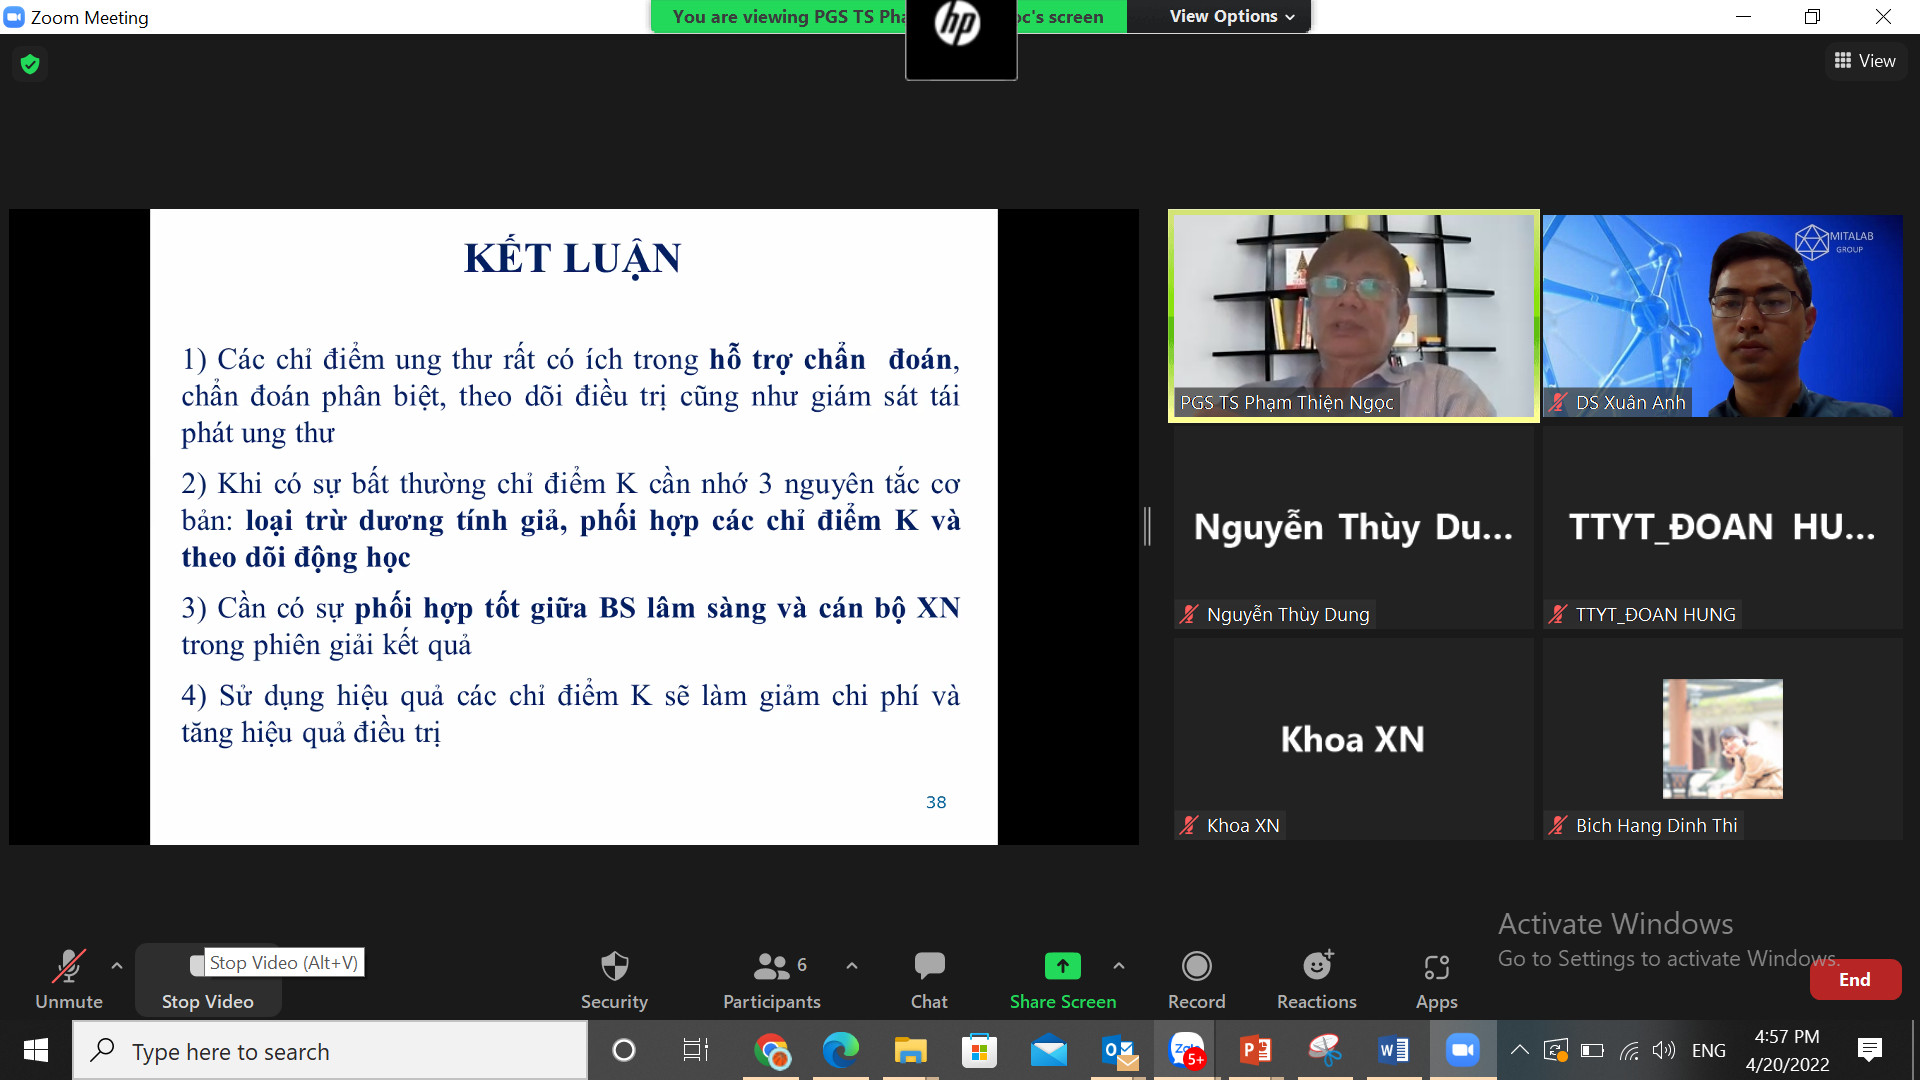Click the HP logo thumbnail at top
The width and height of the screenshot is (1920, 1080).
[961, 38]
